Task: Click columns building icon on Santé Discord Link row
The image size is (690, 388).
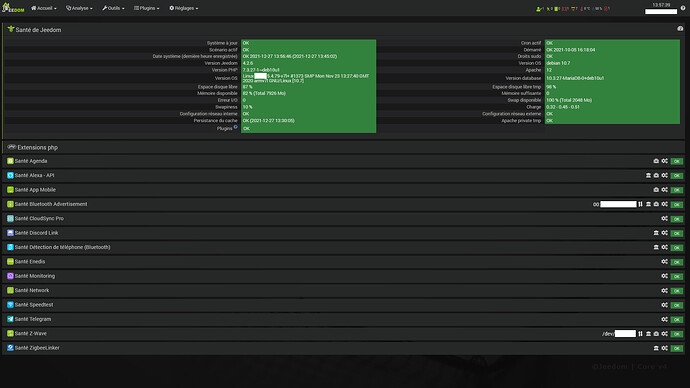Action: [656, 233]
